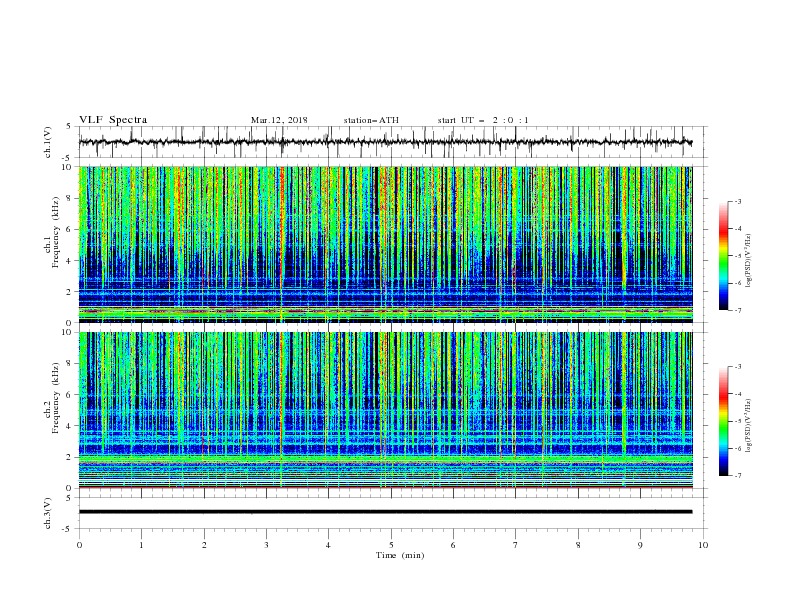Click inside the ch.2 spectrogram panel
792x612 pixels.
coord(385,410)
